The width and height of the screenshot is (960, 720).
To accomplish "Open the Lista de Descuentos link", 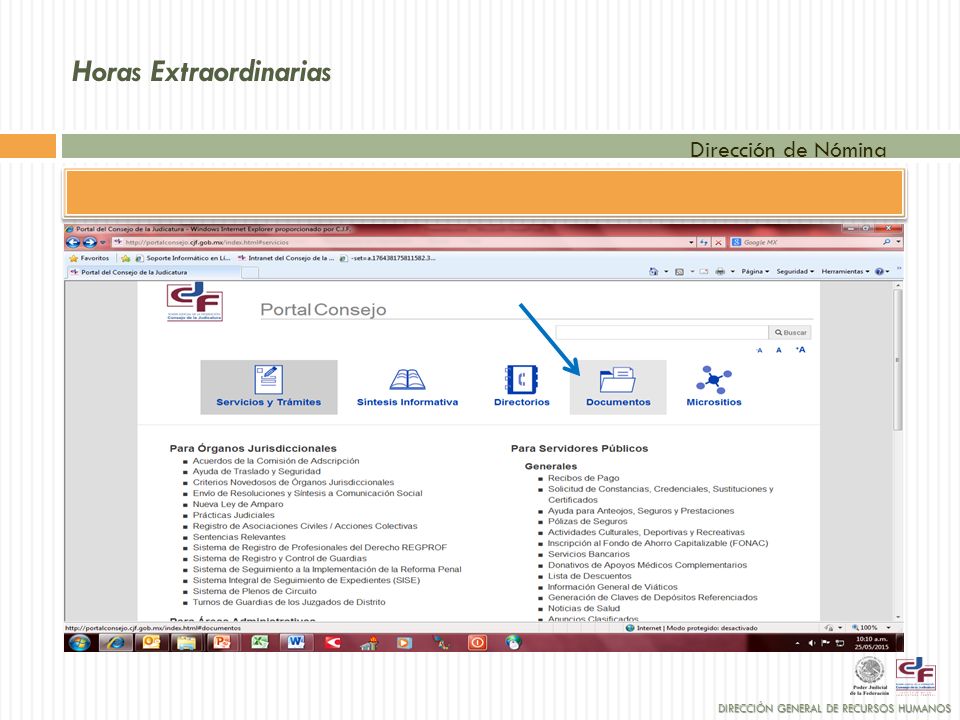I will [590, 576].
